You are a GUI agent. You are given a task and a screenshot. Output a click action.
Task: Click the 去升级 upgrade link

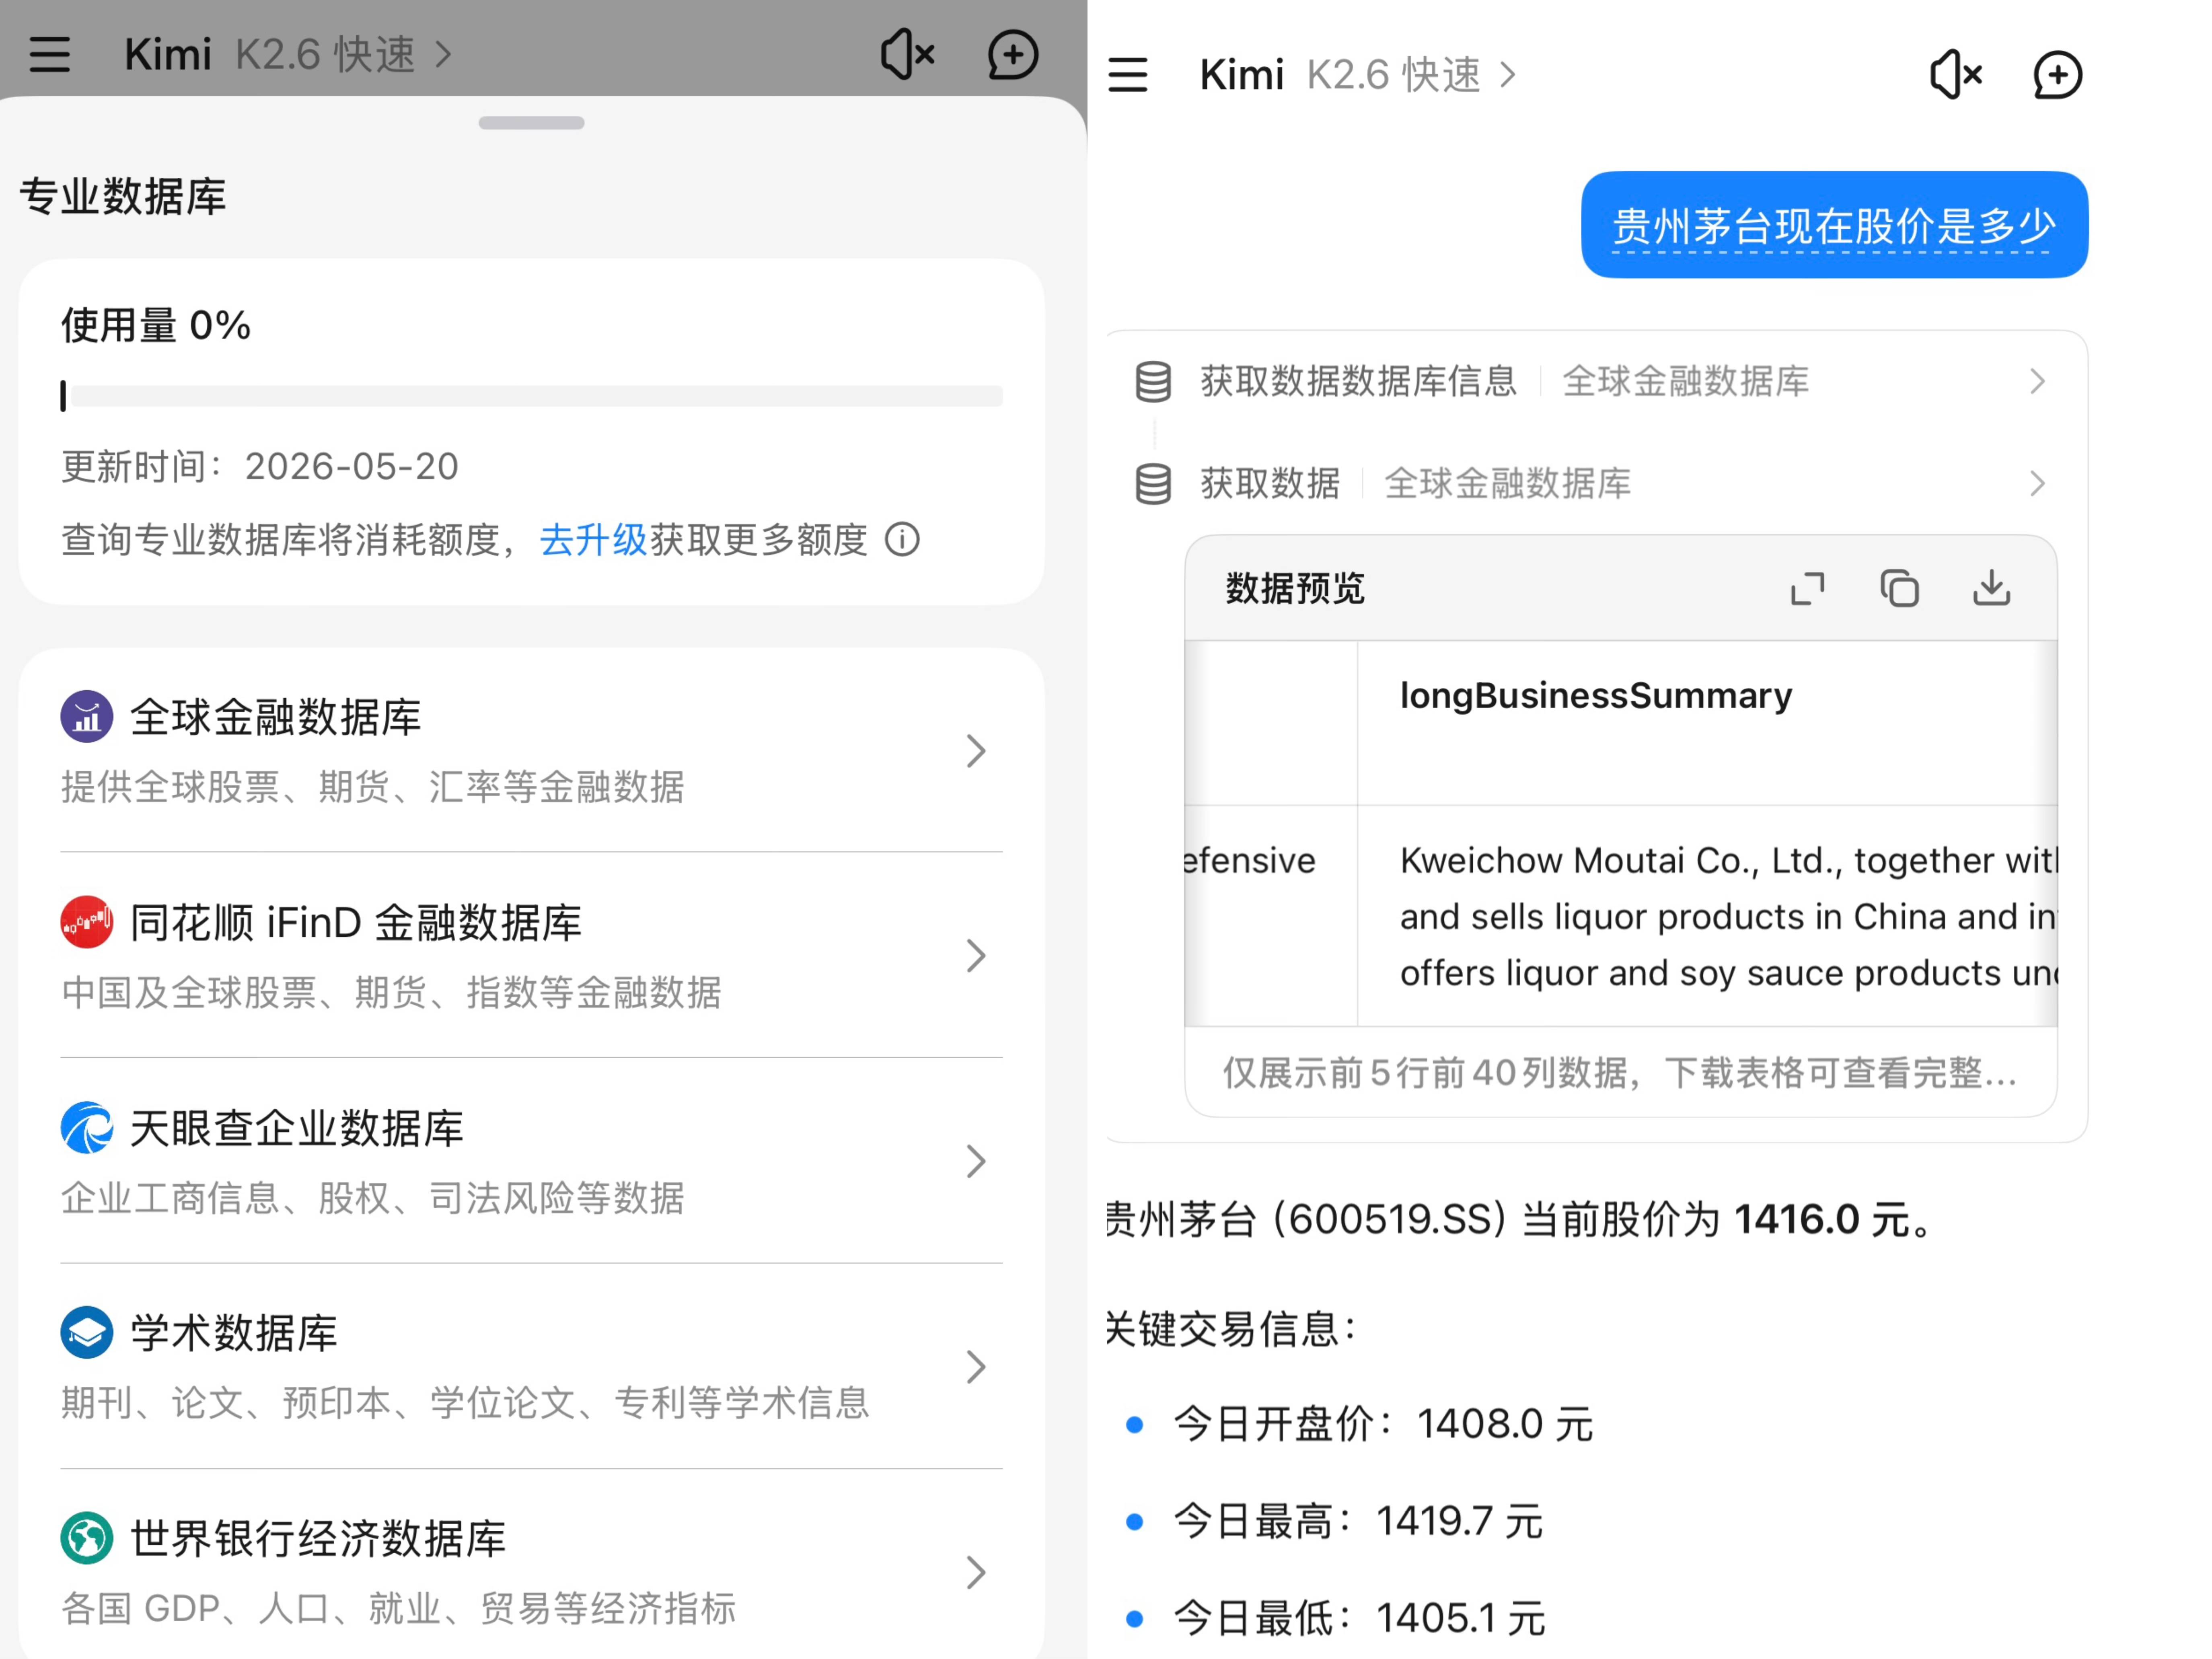tap(593, 540)
